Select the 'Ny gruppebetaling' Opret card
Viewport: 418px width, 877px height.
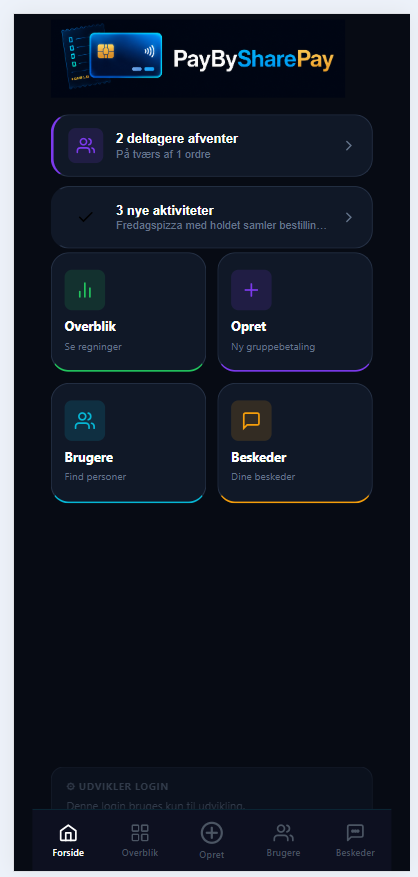pos(295,312)
